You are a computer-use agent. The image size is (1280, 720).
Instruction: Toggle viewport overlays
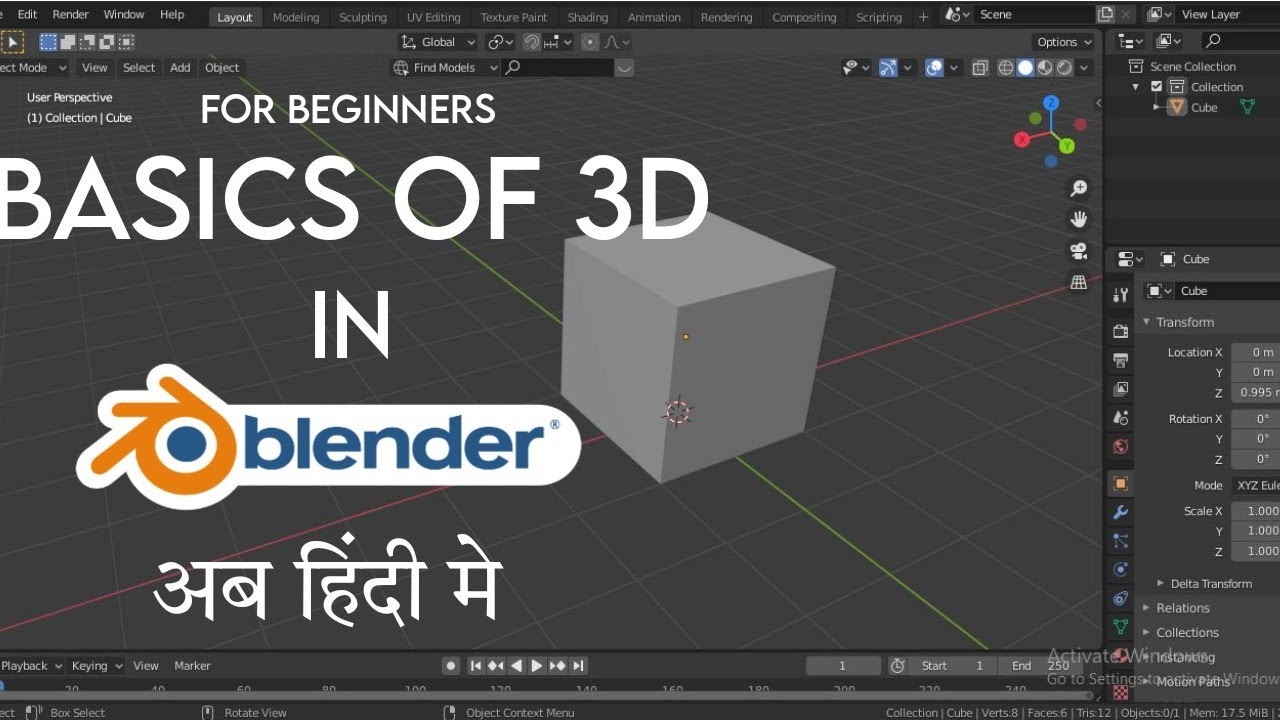coord(934,68)
